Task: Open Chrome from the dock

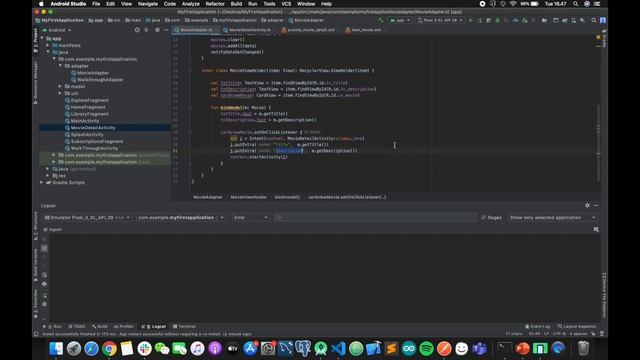Action: click(x=109, y=349)
